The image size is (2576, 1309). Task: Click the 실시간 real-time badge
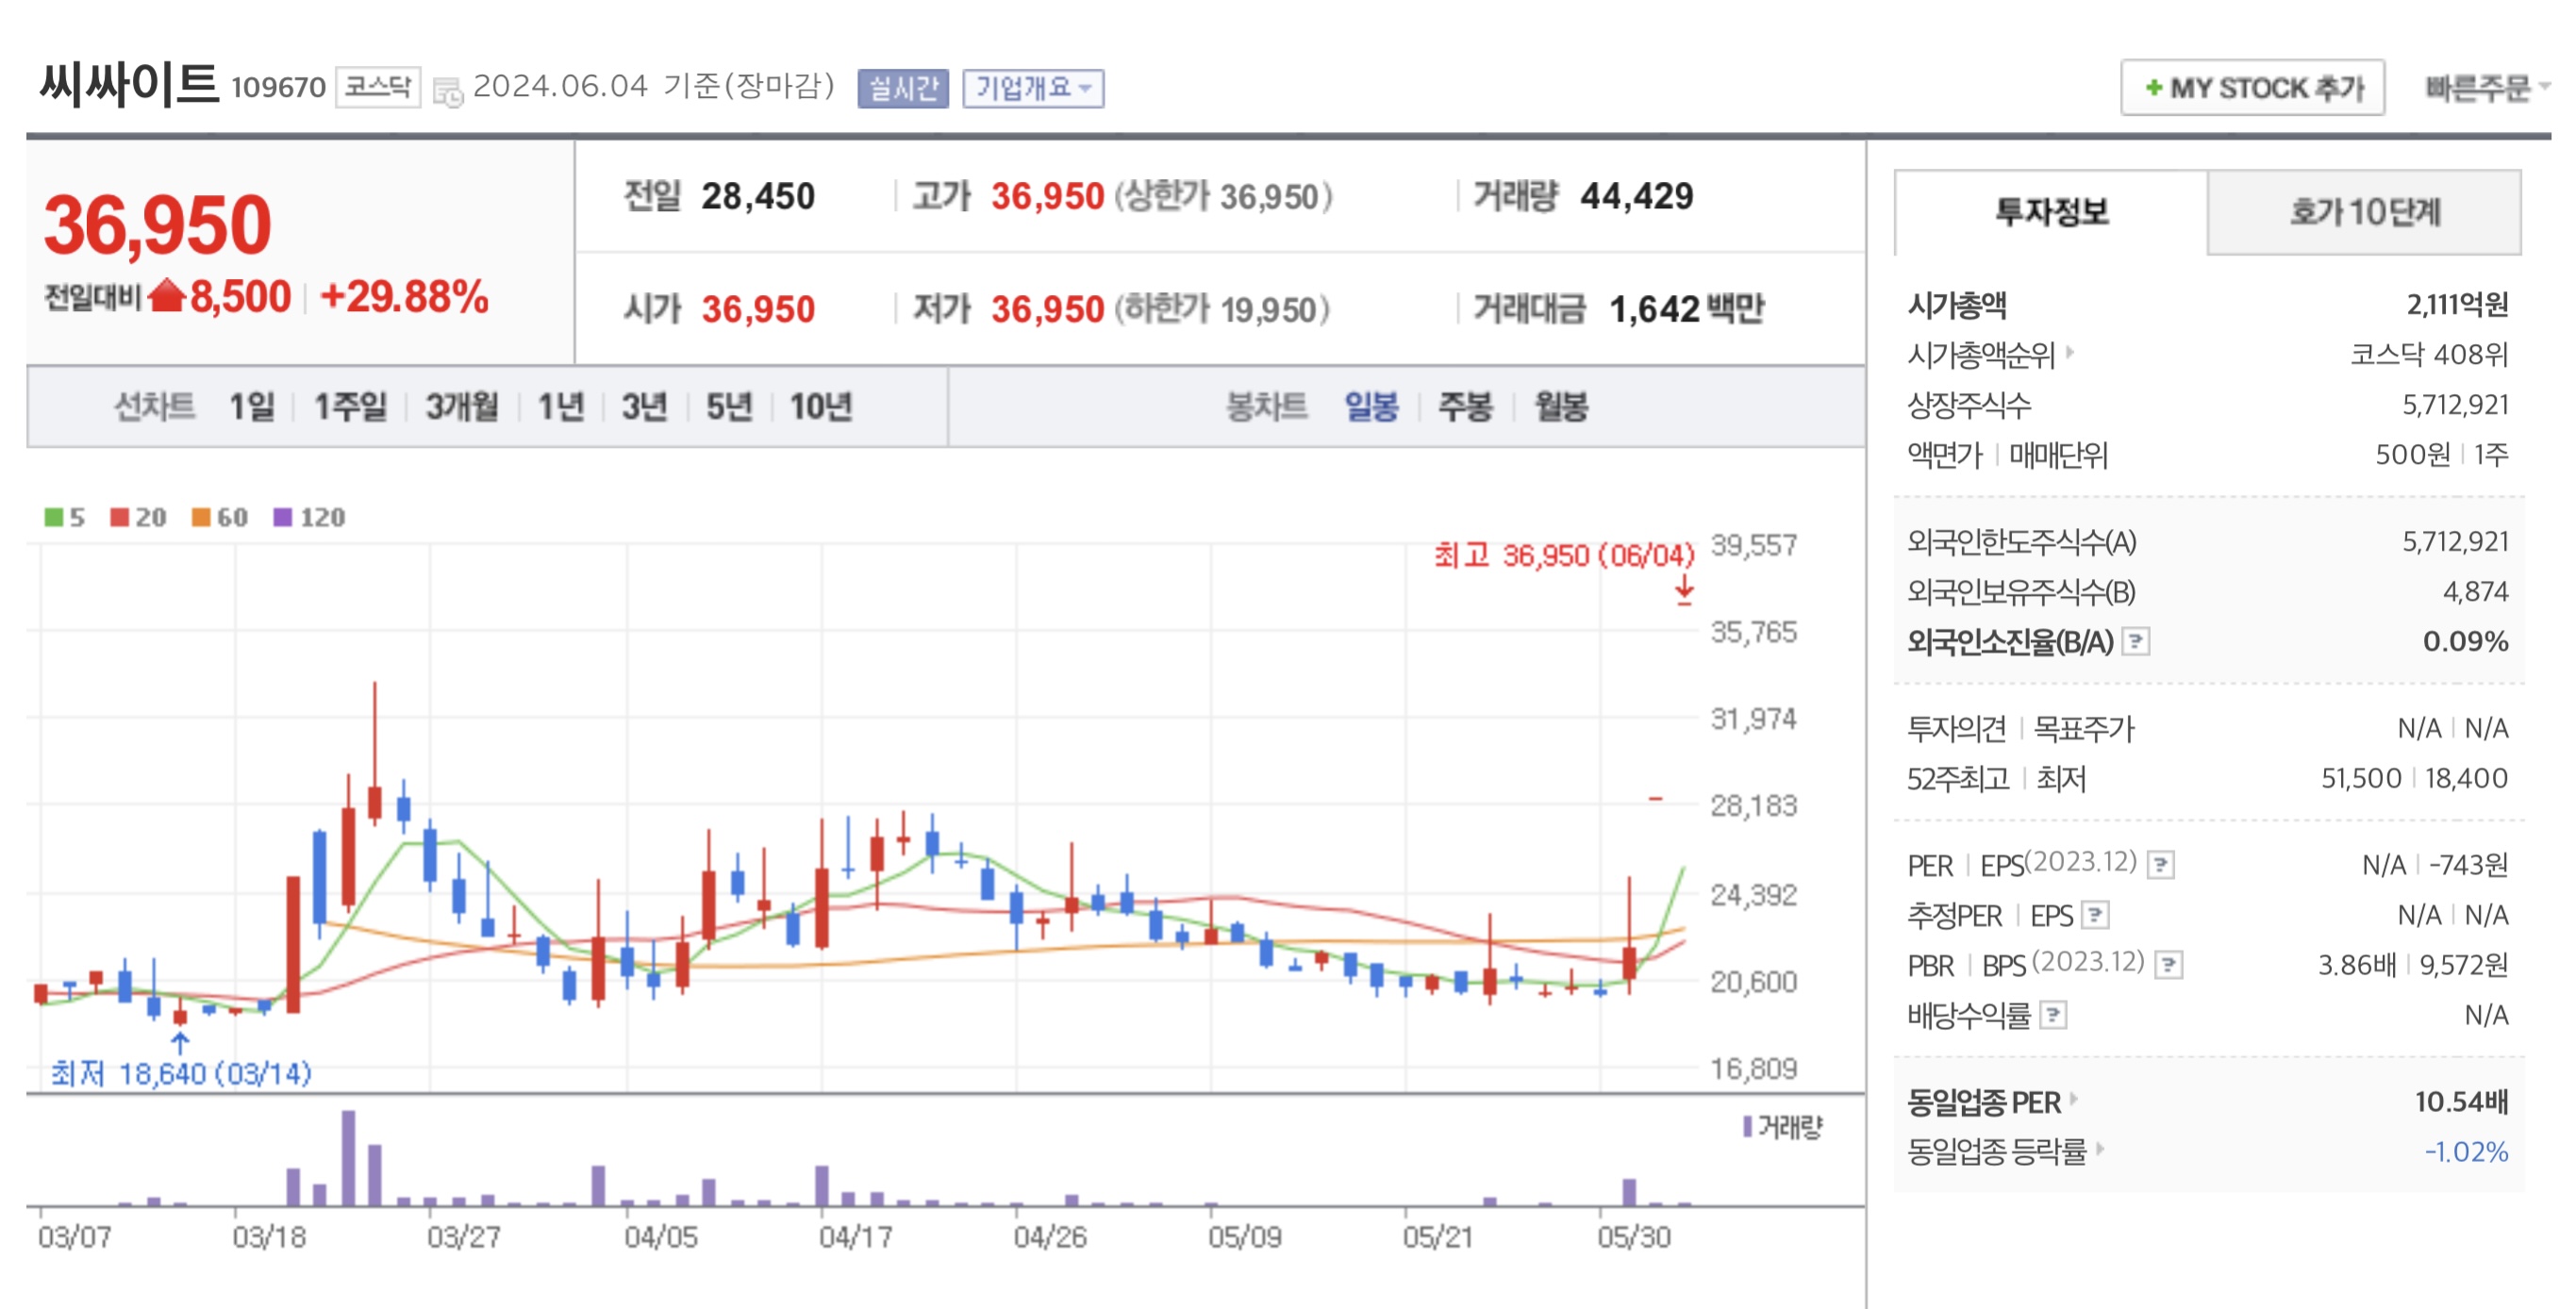905,88
